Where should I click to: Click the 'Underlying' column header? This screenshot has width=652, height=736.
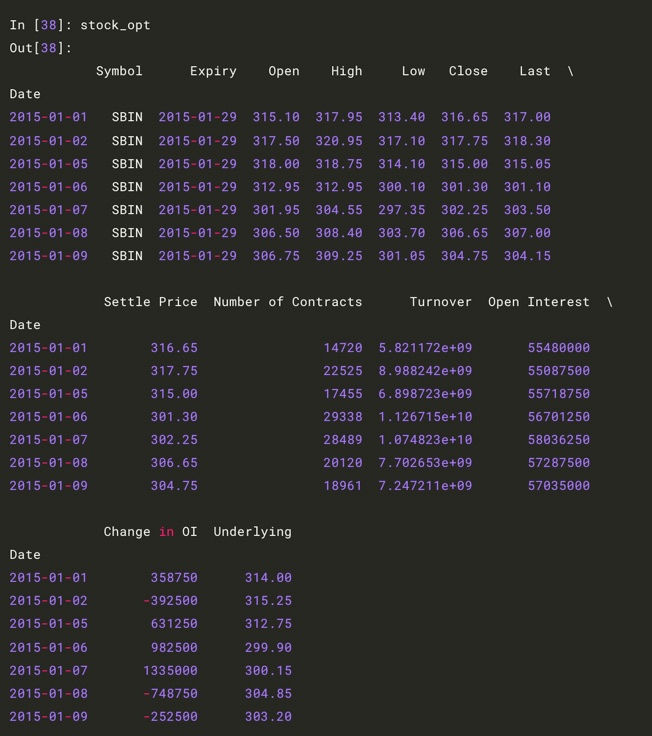pos(253,532)
